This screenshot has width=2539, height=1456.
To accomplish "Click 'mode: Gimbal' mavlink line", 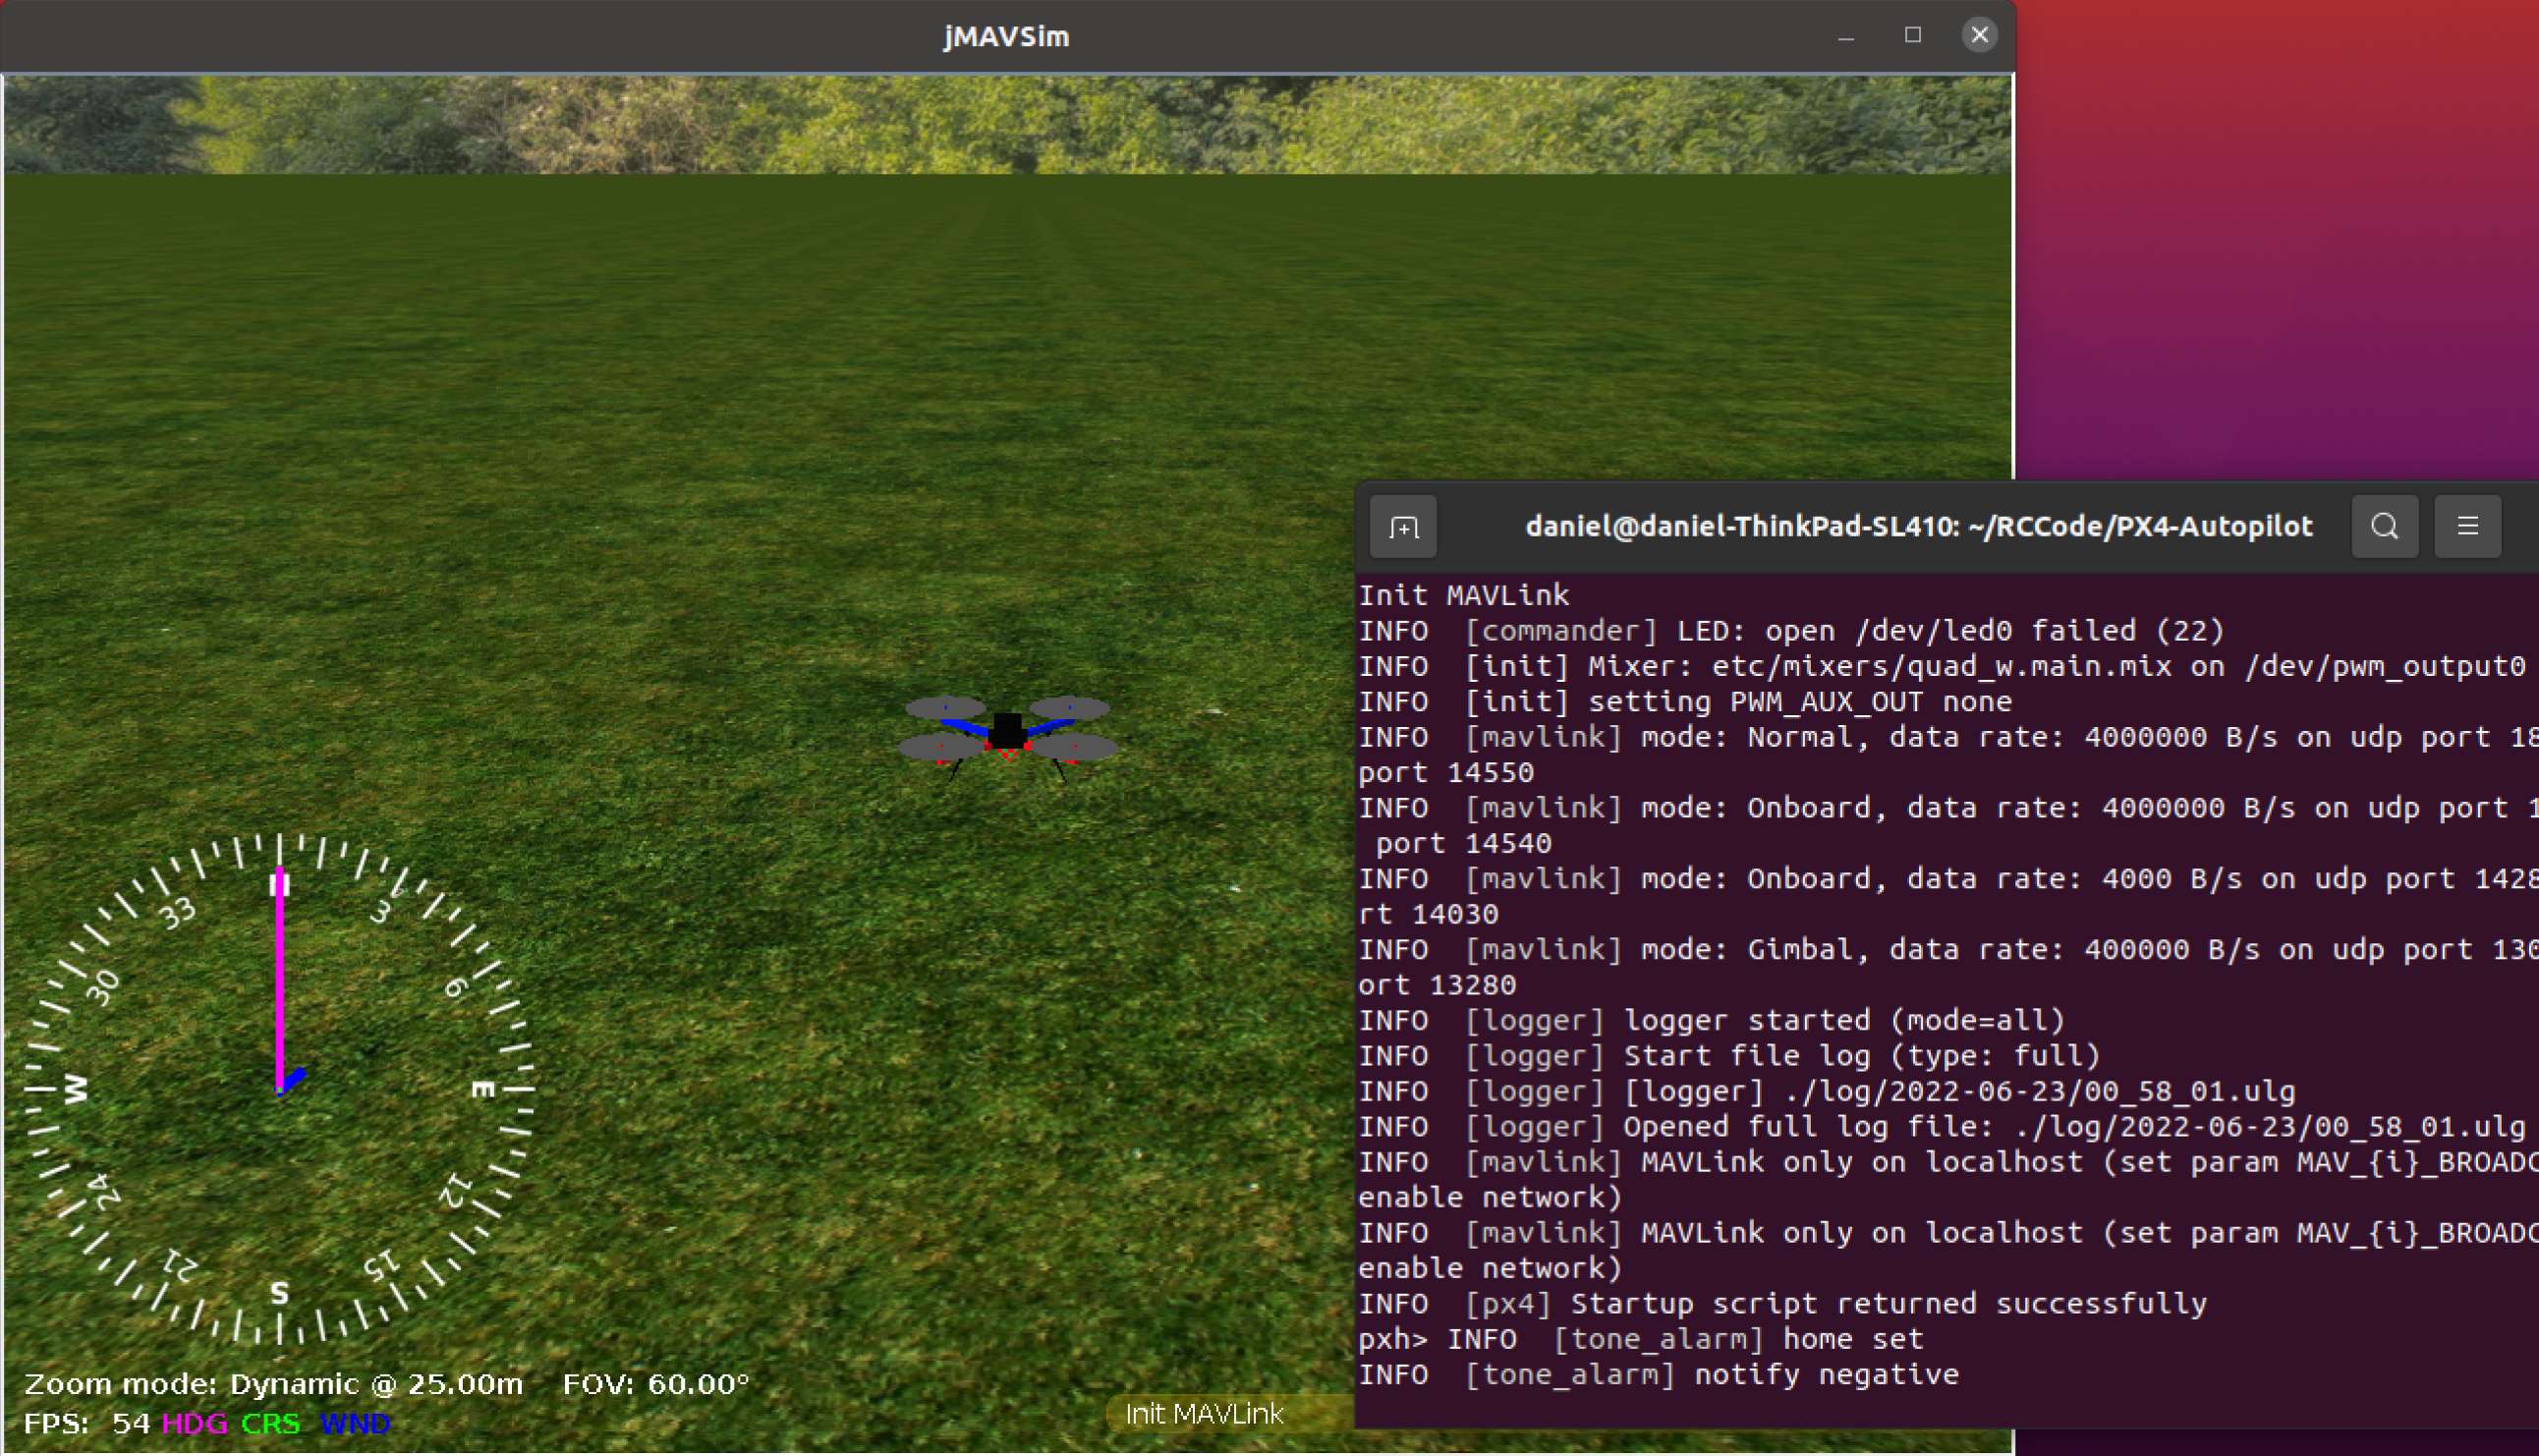I will coord(1948,950).
